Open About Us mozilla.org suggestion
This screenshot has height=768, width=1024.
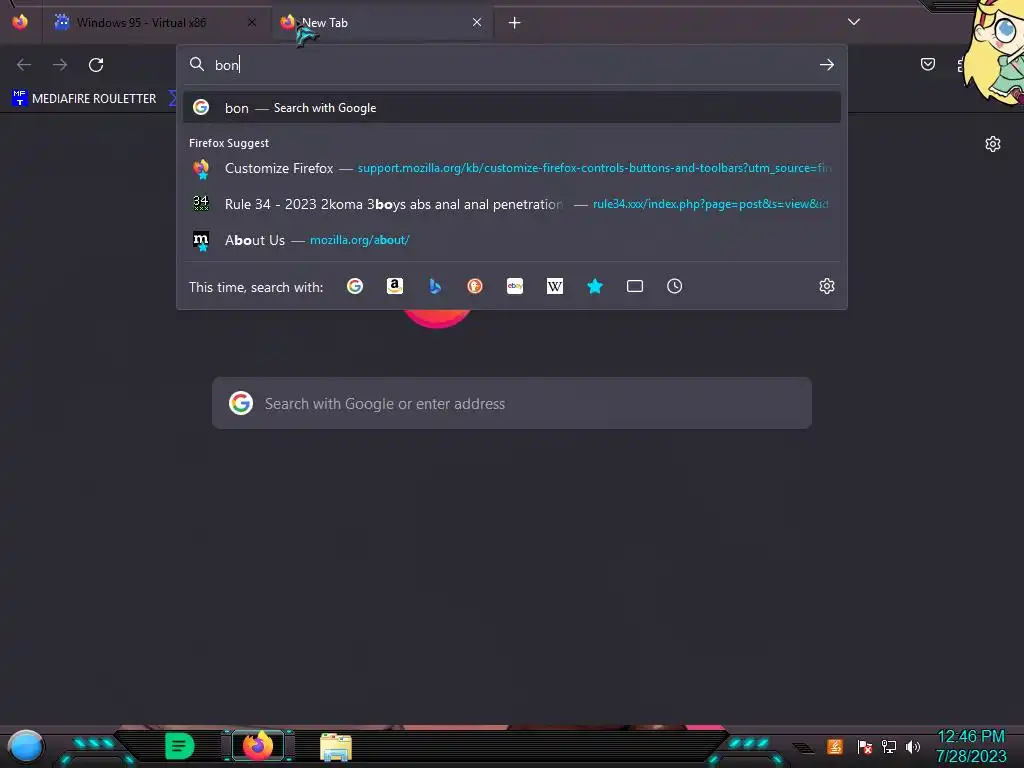point(511,240)
